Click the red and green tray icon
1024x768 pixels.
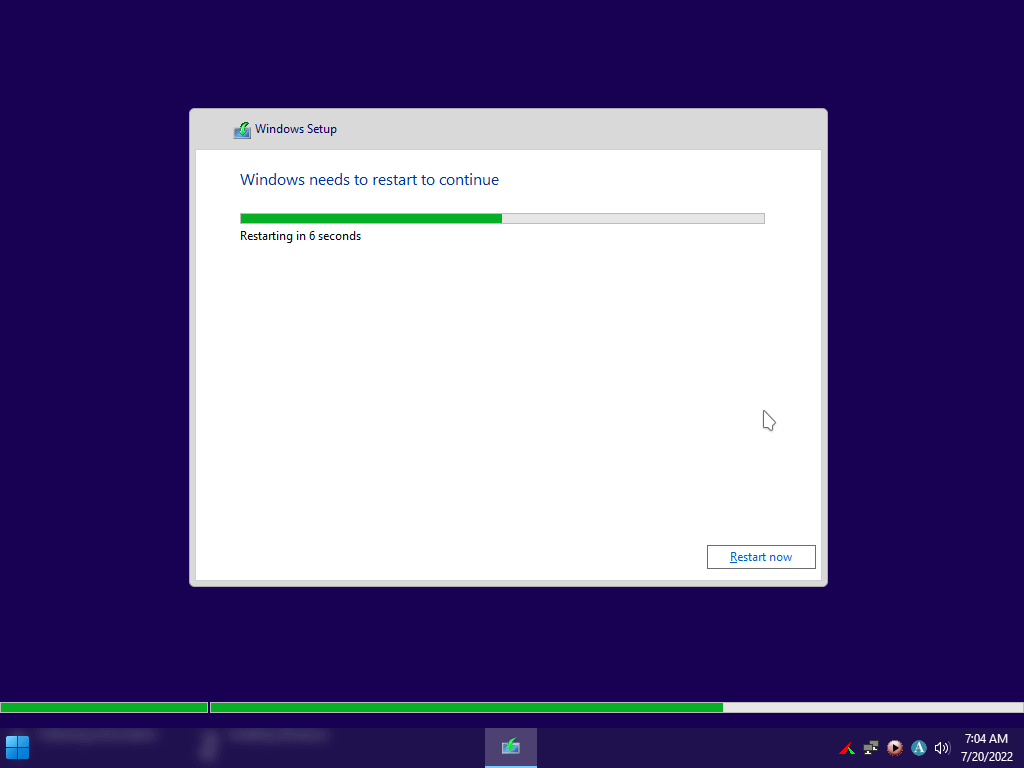[847, 748]
